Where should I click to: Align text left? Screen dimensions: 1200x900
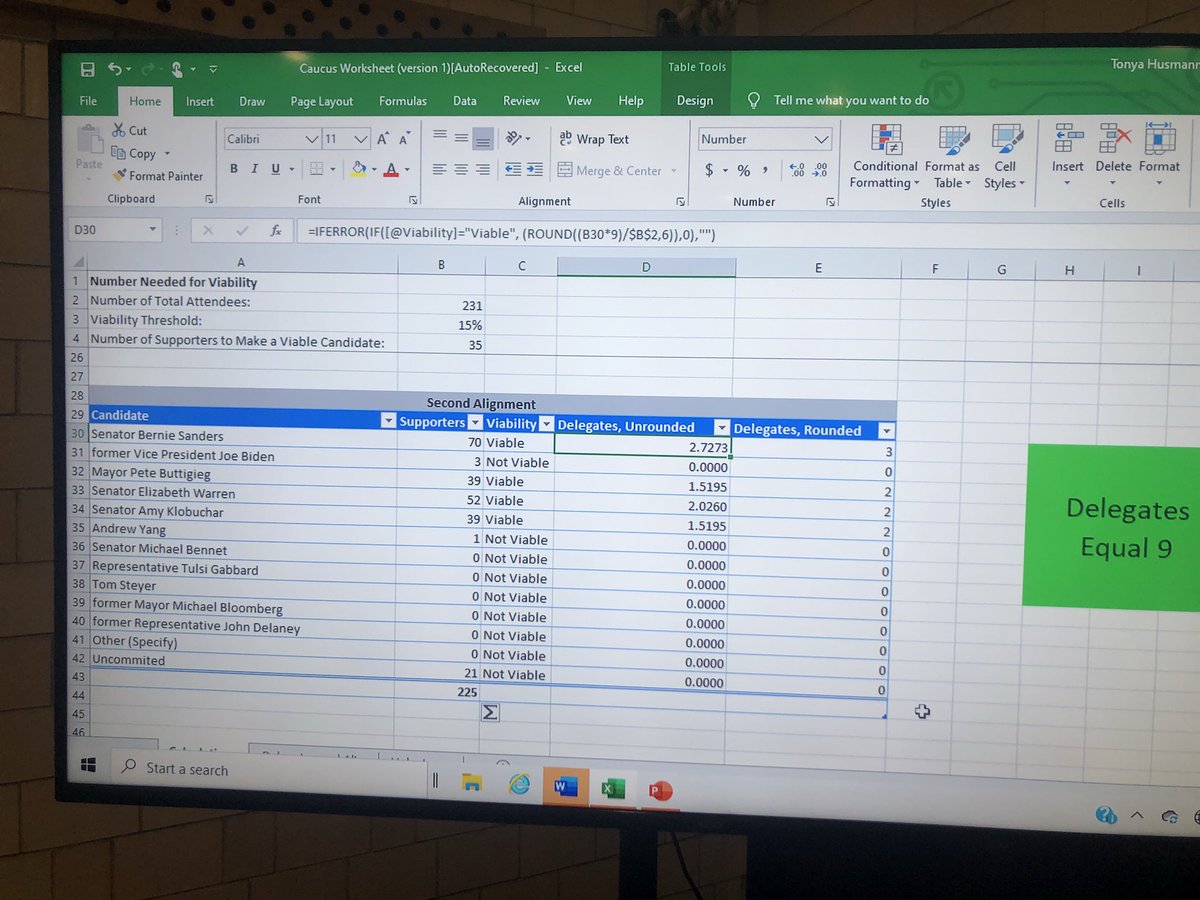click(440, 170)
